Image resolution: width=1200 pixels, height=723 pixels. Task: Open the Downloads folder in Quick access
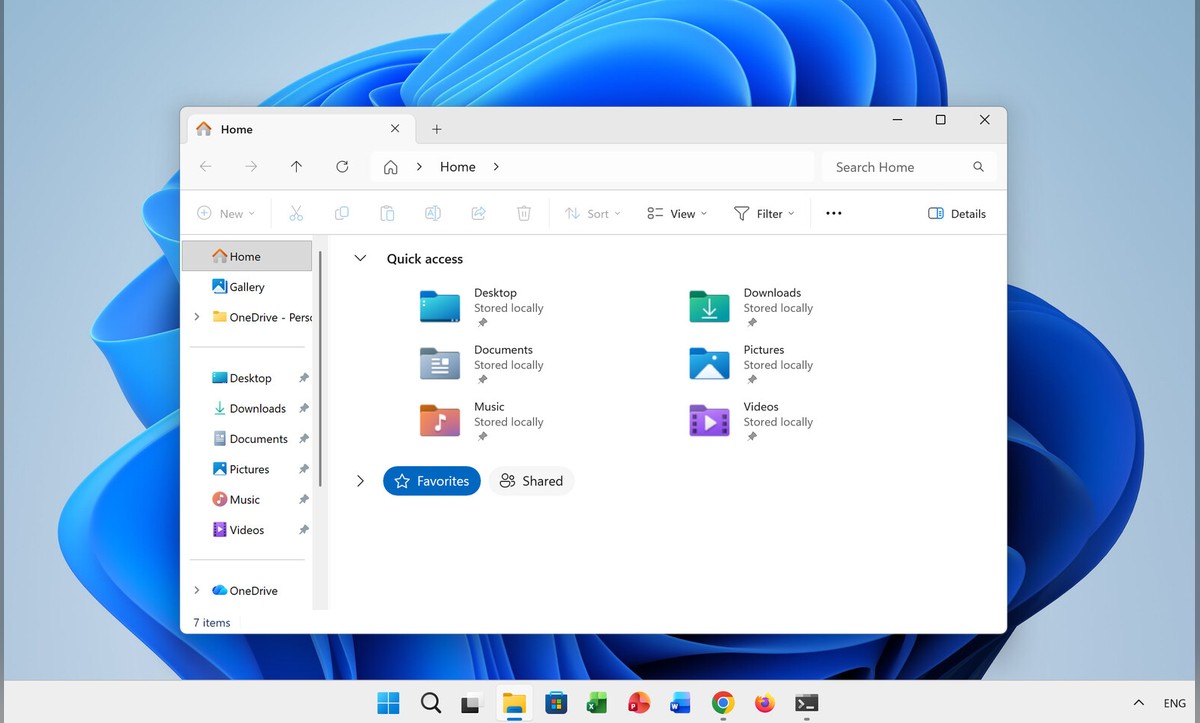[x=709, y=306]
